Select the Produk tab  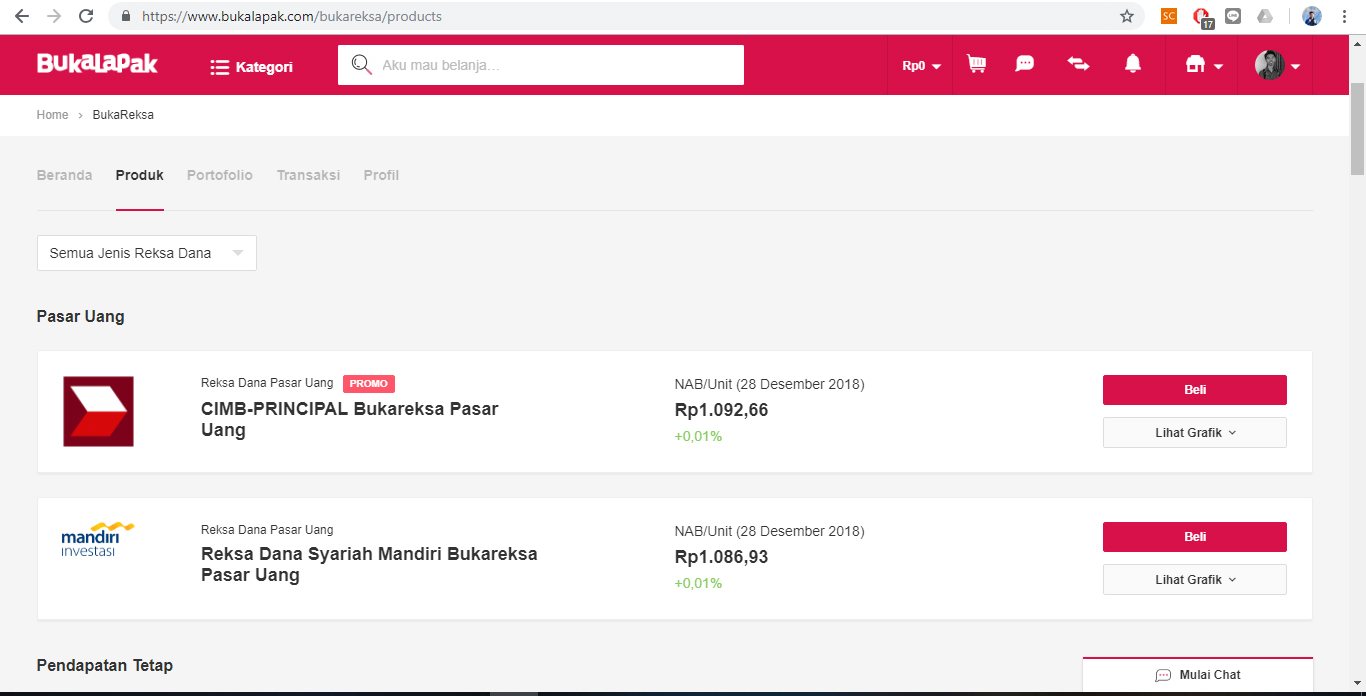[x=140, y=175]
